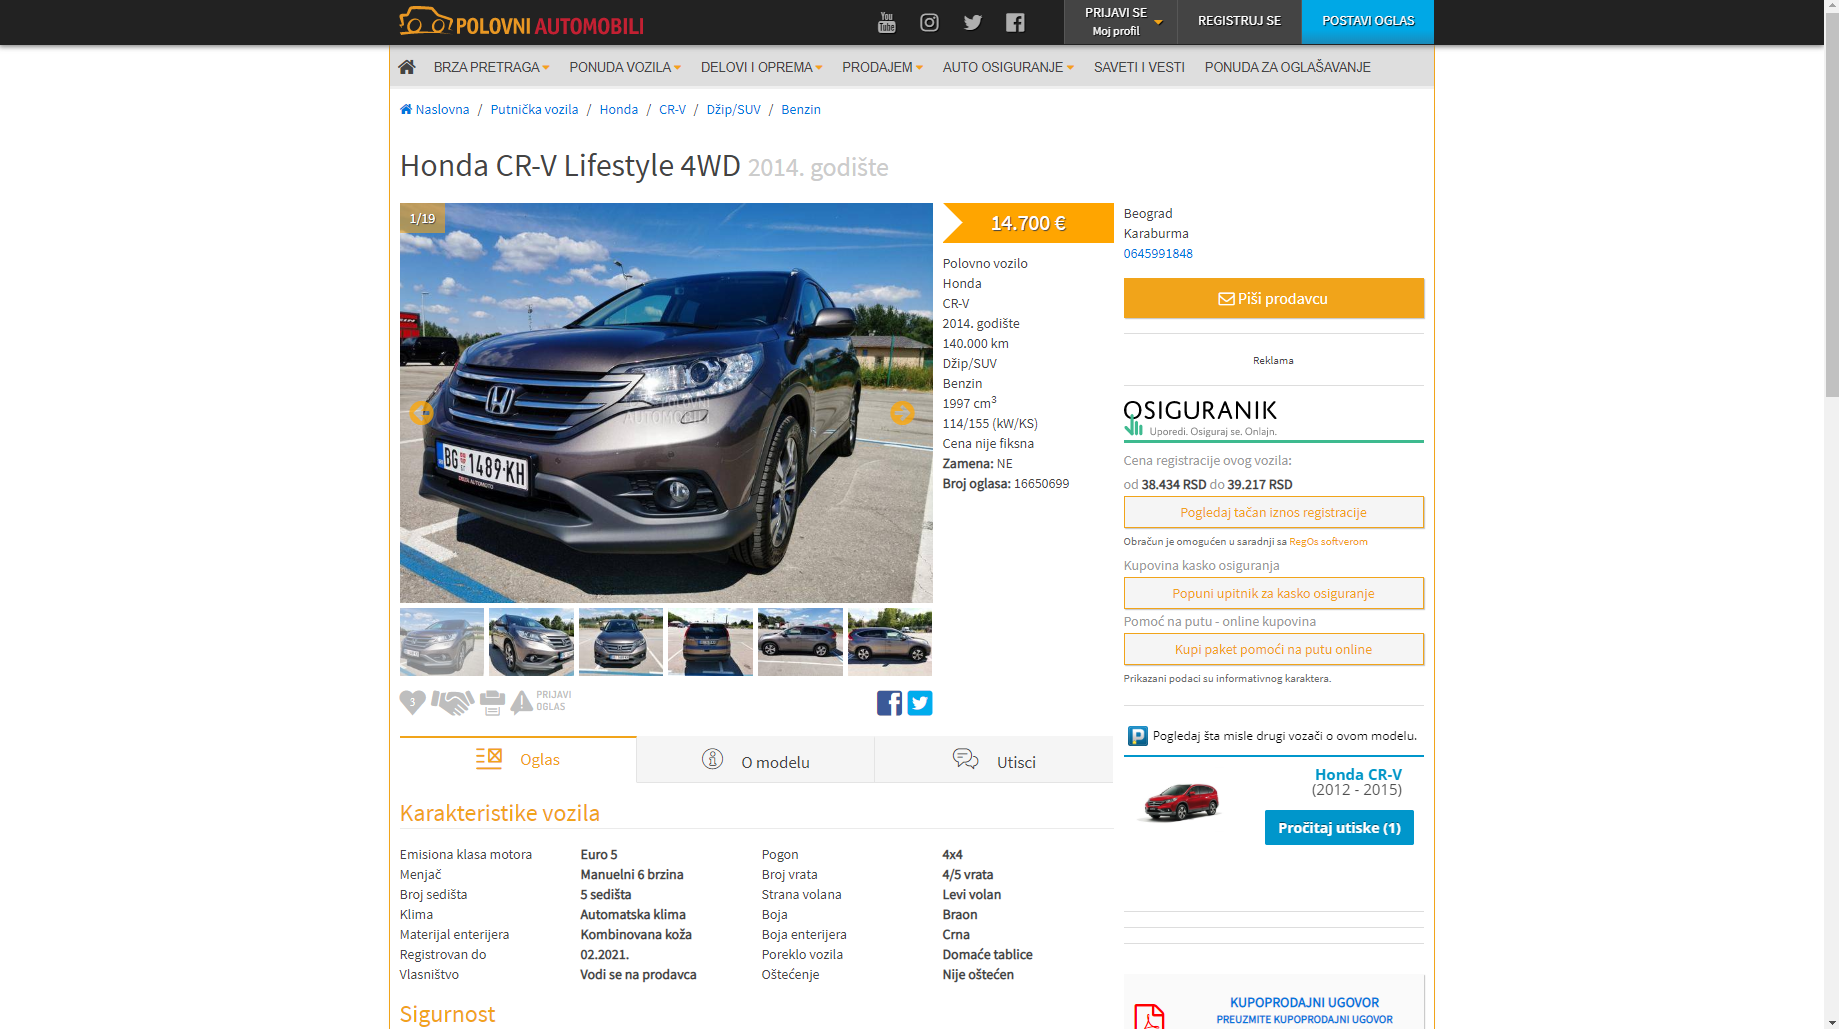Save ad with heart favorite icon
The image size is (1839, 1029).
coord(413,702)
